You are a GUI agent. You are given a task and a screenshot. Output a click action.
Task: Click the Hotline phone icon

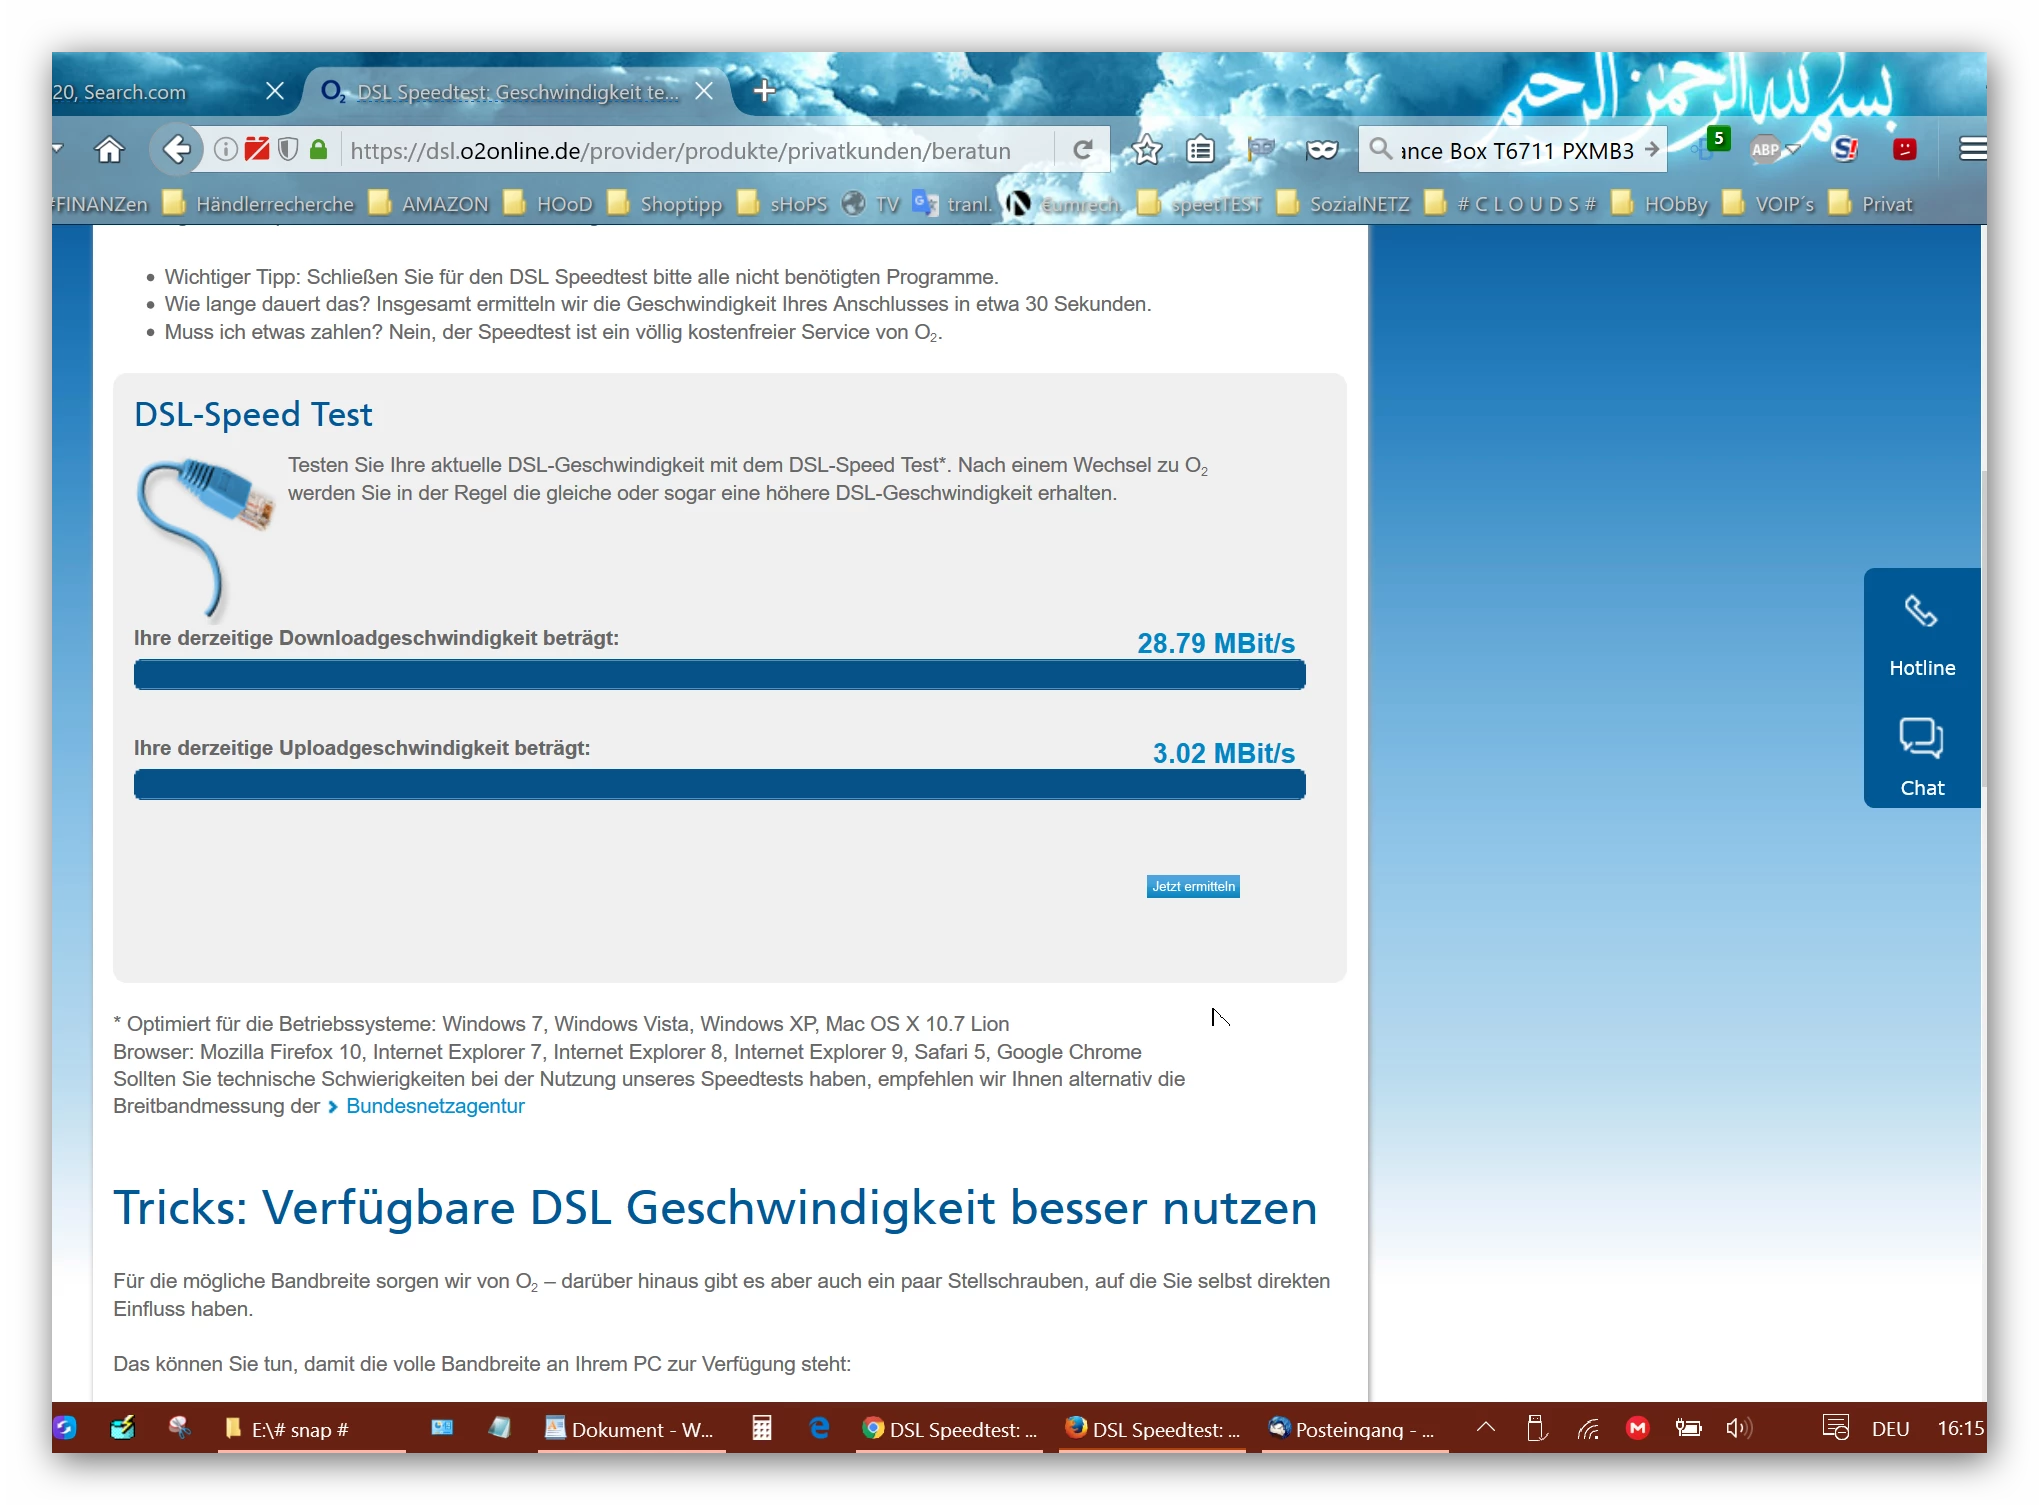[x=1920, y=612]
